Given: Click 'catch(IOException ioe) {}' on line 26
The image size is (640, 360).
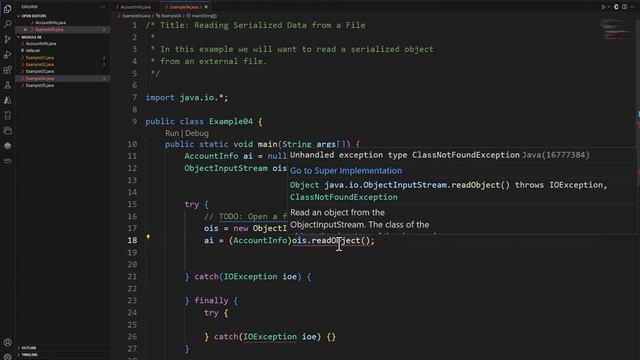Looking at the screenshot, I should (x=274, y=337).
